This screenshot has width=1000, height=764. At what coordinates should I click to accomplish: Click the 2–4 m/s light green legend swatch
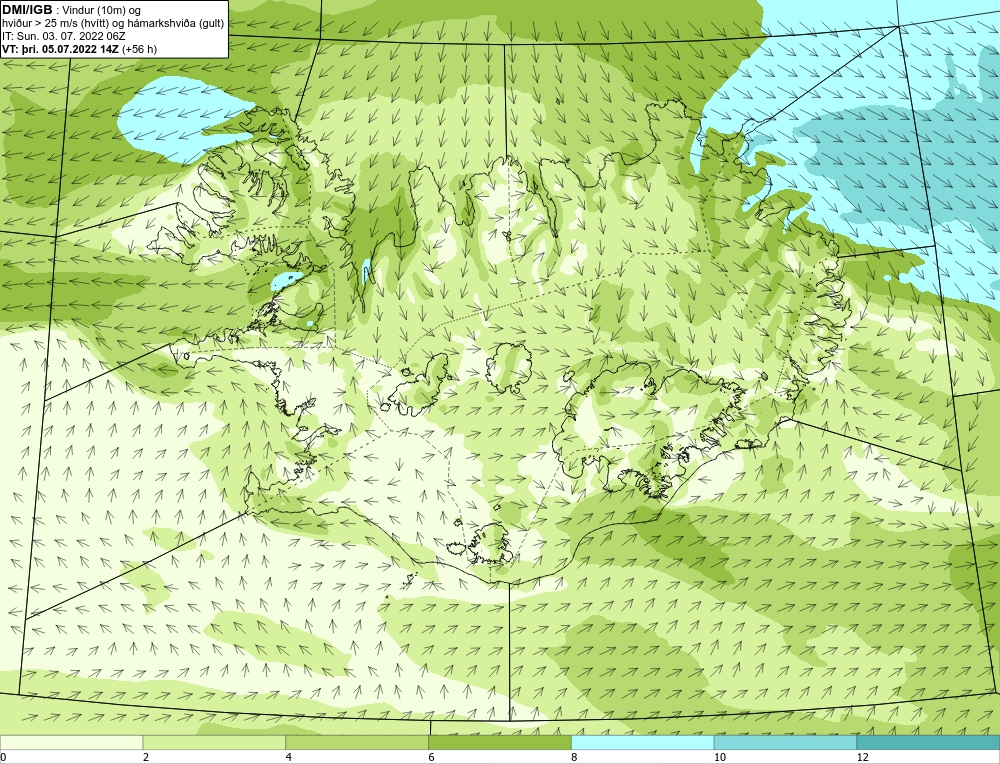pos(214,742)
